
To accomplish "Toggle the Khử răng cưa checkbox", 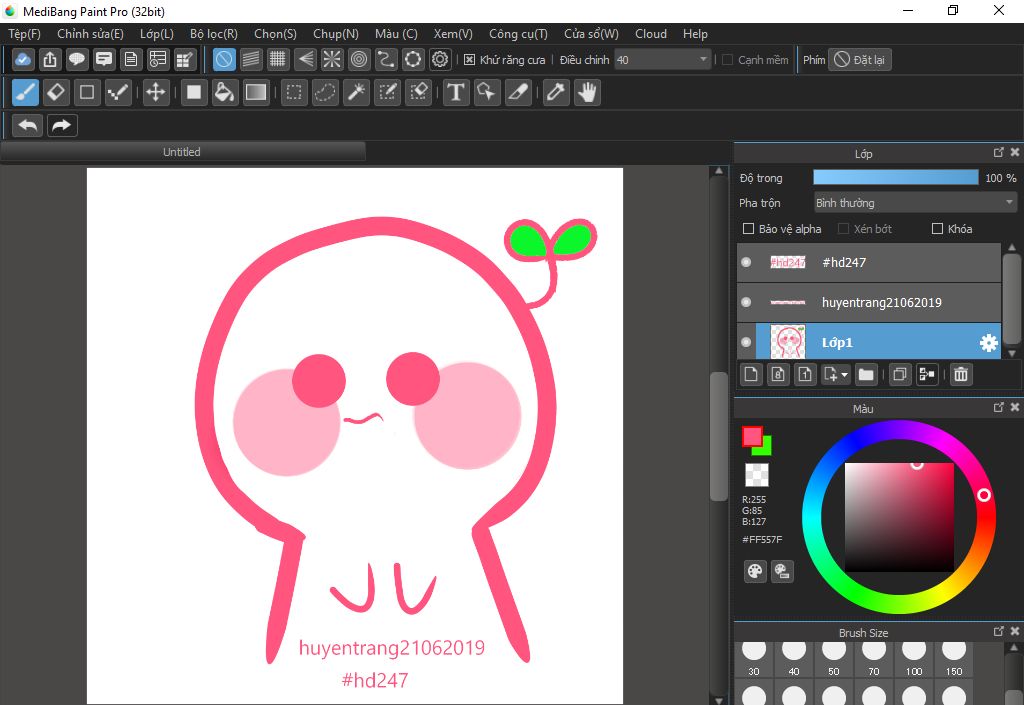I will tap(470, 60).
